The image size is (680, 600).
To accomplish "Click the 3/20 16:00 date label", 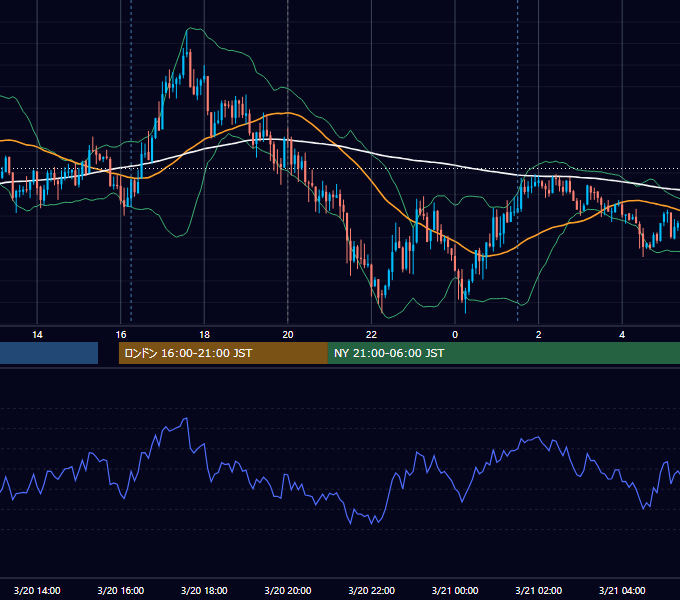I will click(121, 590).
